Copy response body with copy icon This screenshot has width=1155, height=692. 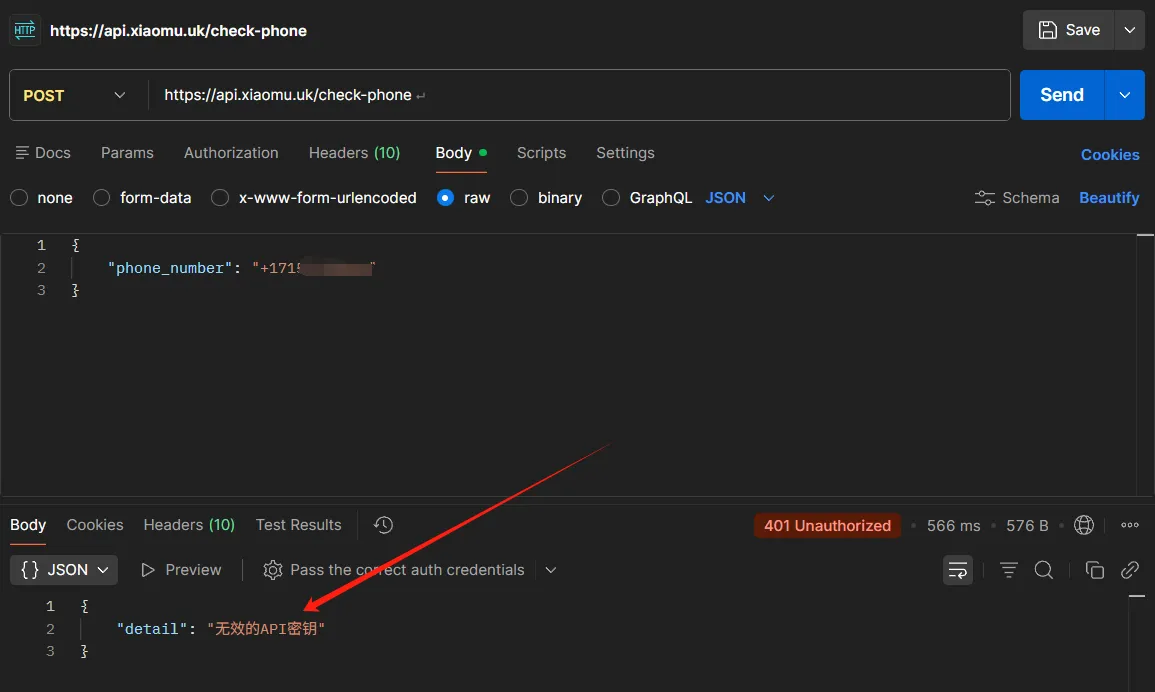[x=1095, y=570]
